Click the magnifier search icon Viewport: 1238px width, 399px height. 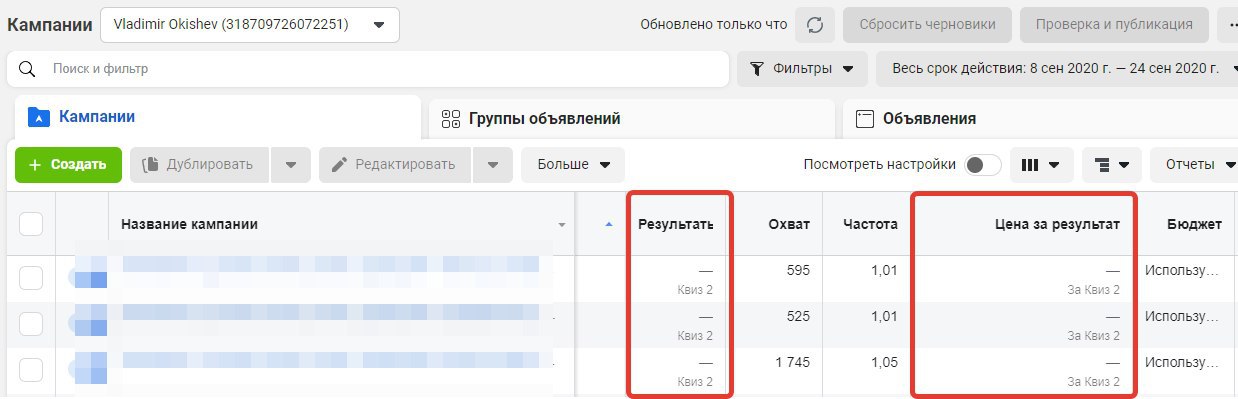coord(28,69)
